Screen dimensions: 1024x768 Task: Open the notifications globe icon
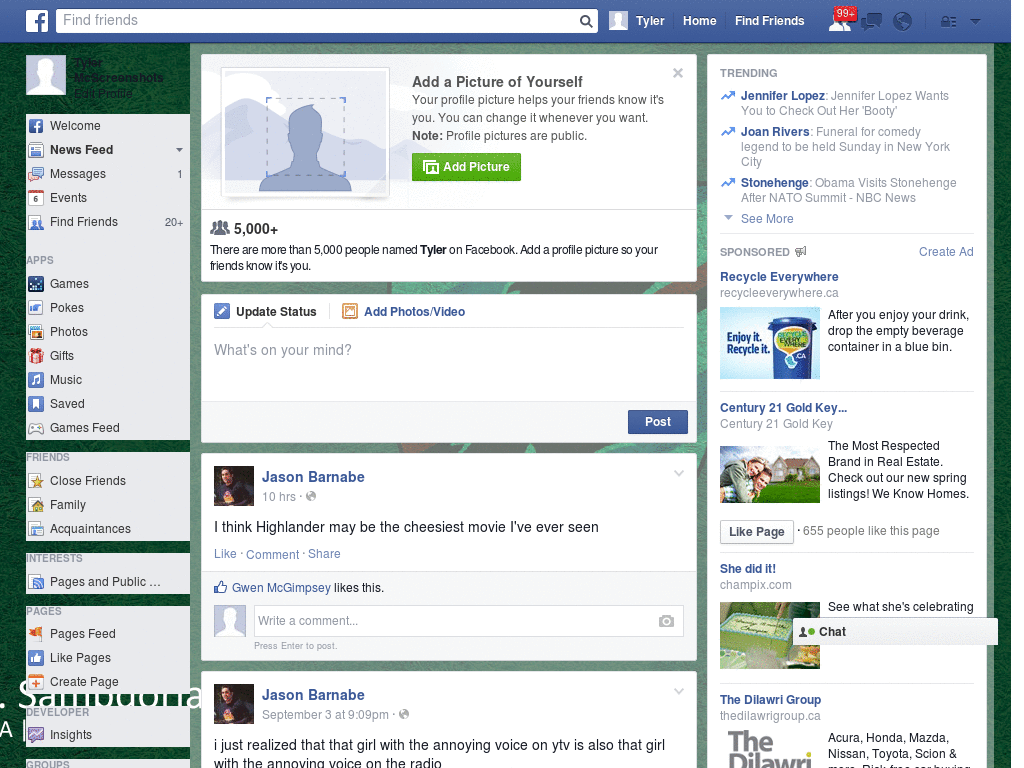pos(902,22)
